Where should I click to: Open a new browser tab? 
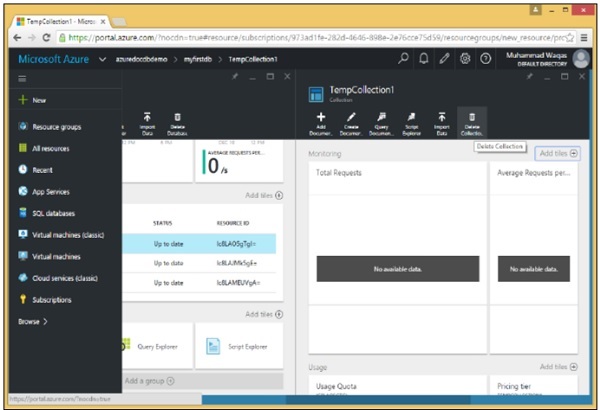pos(119,22)
